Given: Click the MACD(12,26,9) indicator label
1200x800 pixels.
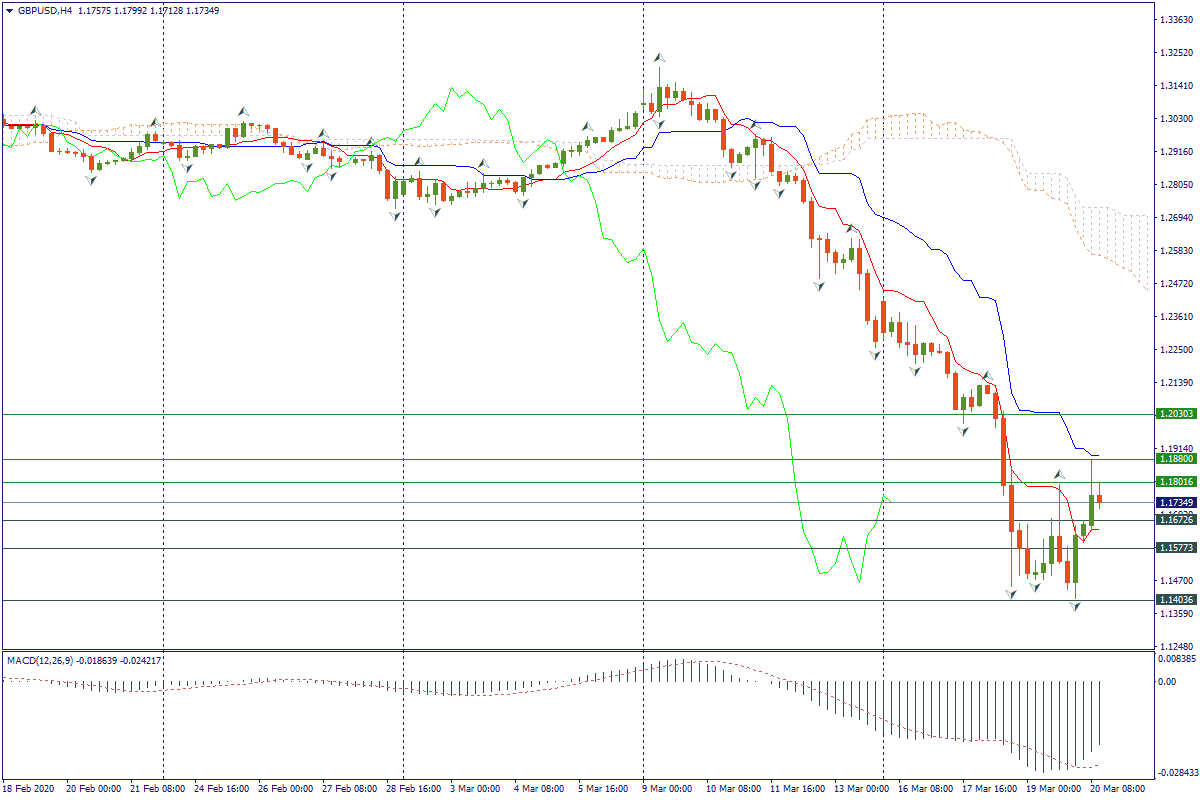Looking at the screenshot, I should click(48, 661).
